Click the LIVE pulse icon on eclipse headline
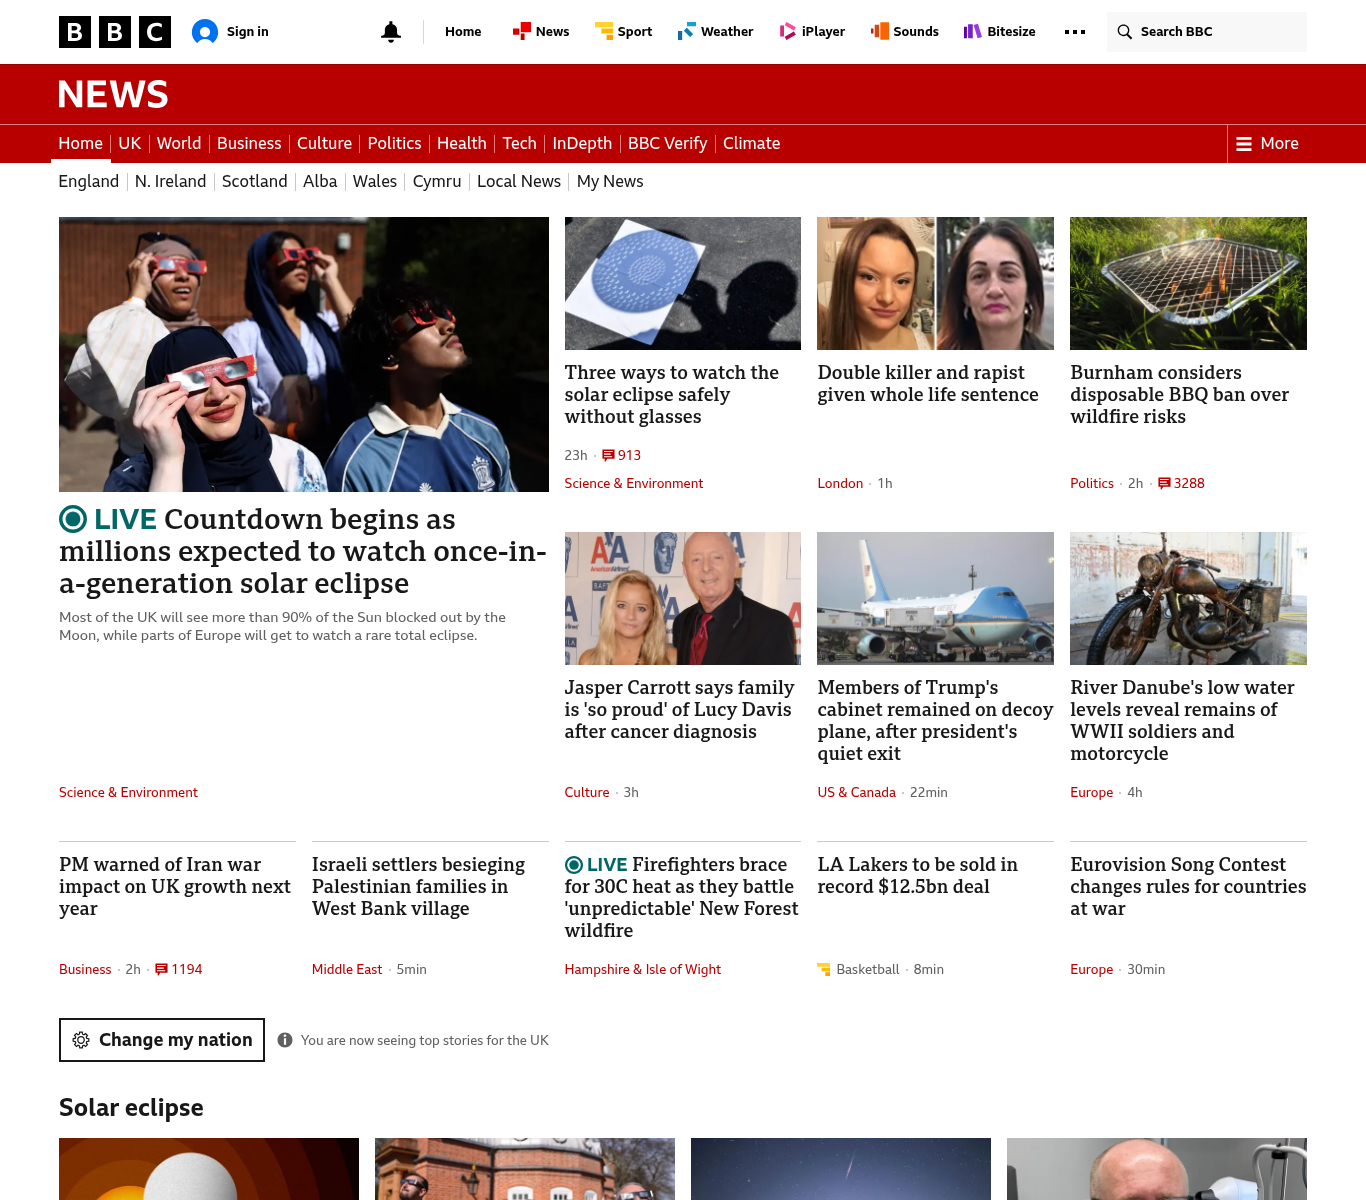 (73, 519)
